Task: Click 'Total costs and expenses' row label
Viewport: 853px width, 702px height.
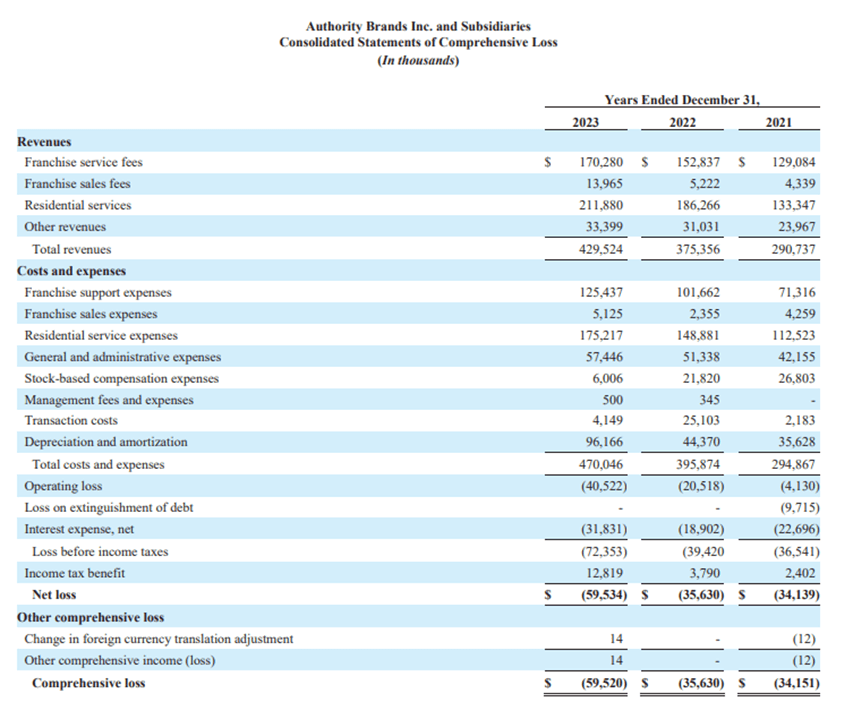Action: point(98,465)
